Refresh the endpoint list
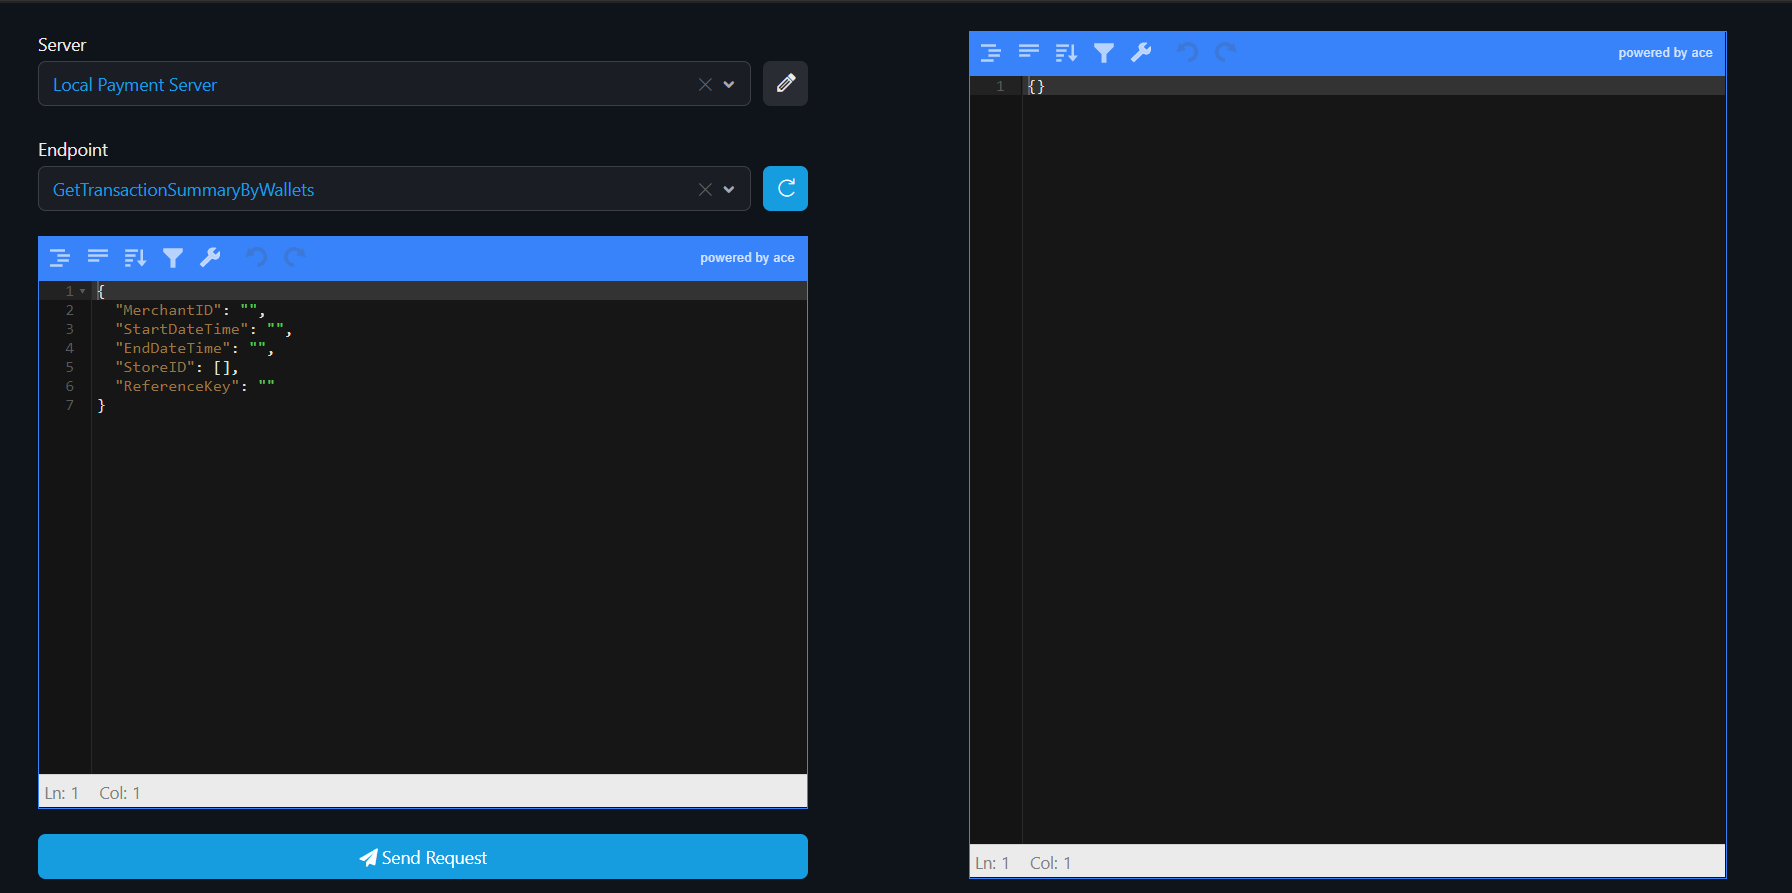The width and height of the screenshot is (1792, 893). [785, 188]
